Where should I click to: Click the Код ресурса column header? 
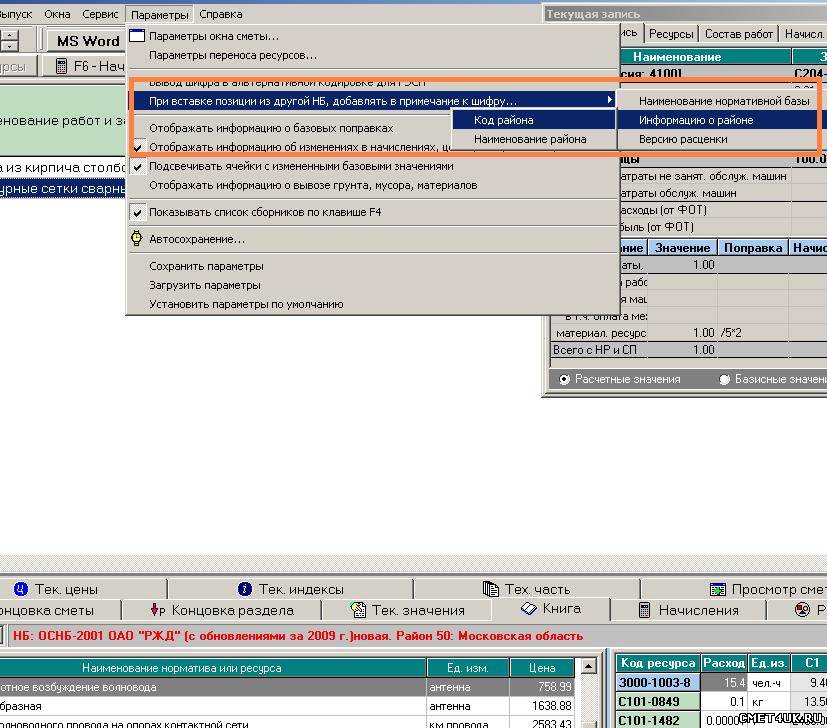point(658,663)
